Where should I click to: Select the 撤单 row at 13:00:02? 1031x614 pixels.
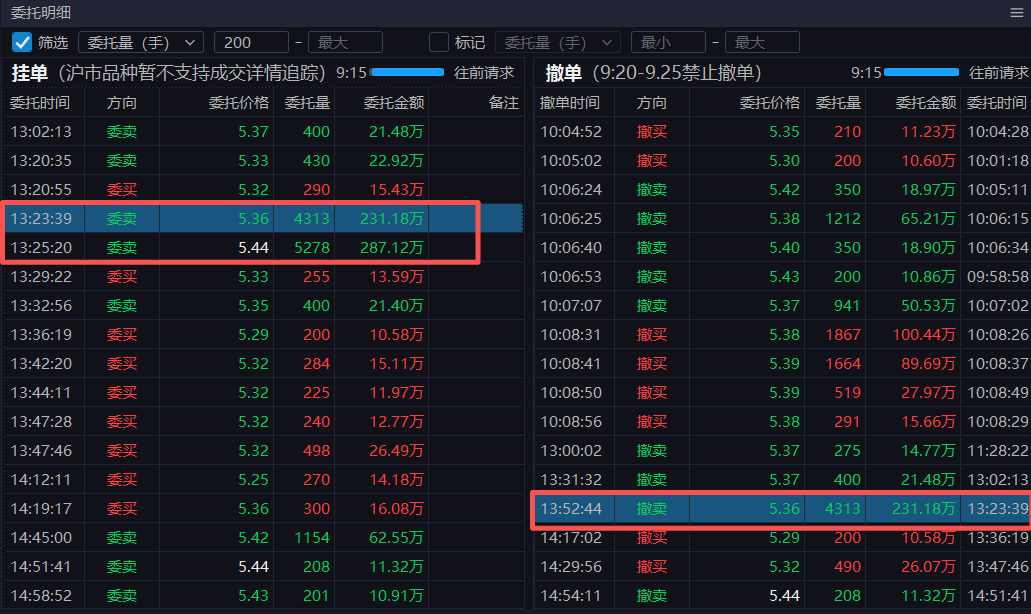782,450
